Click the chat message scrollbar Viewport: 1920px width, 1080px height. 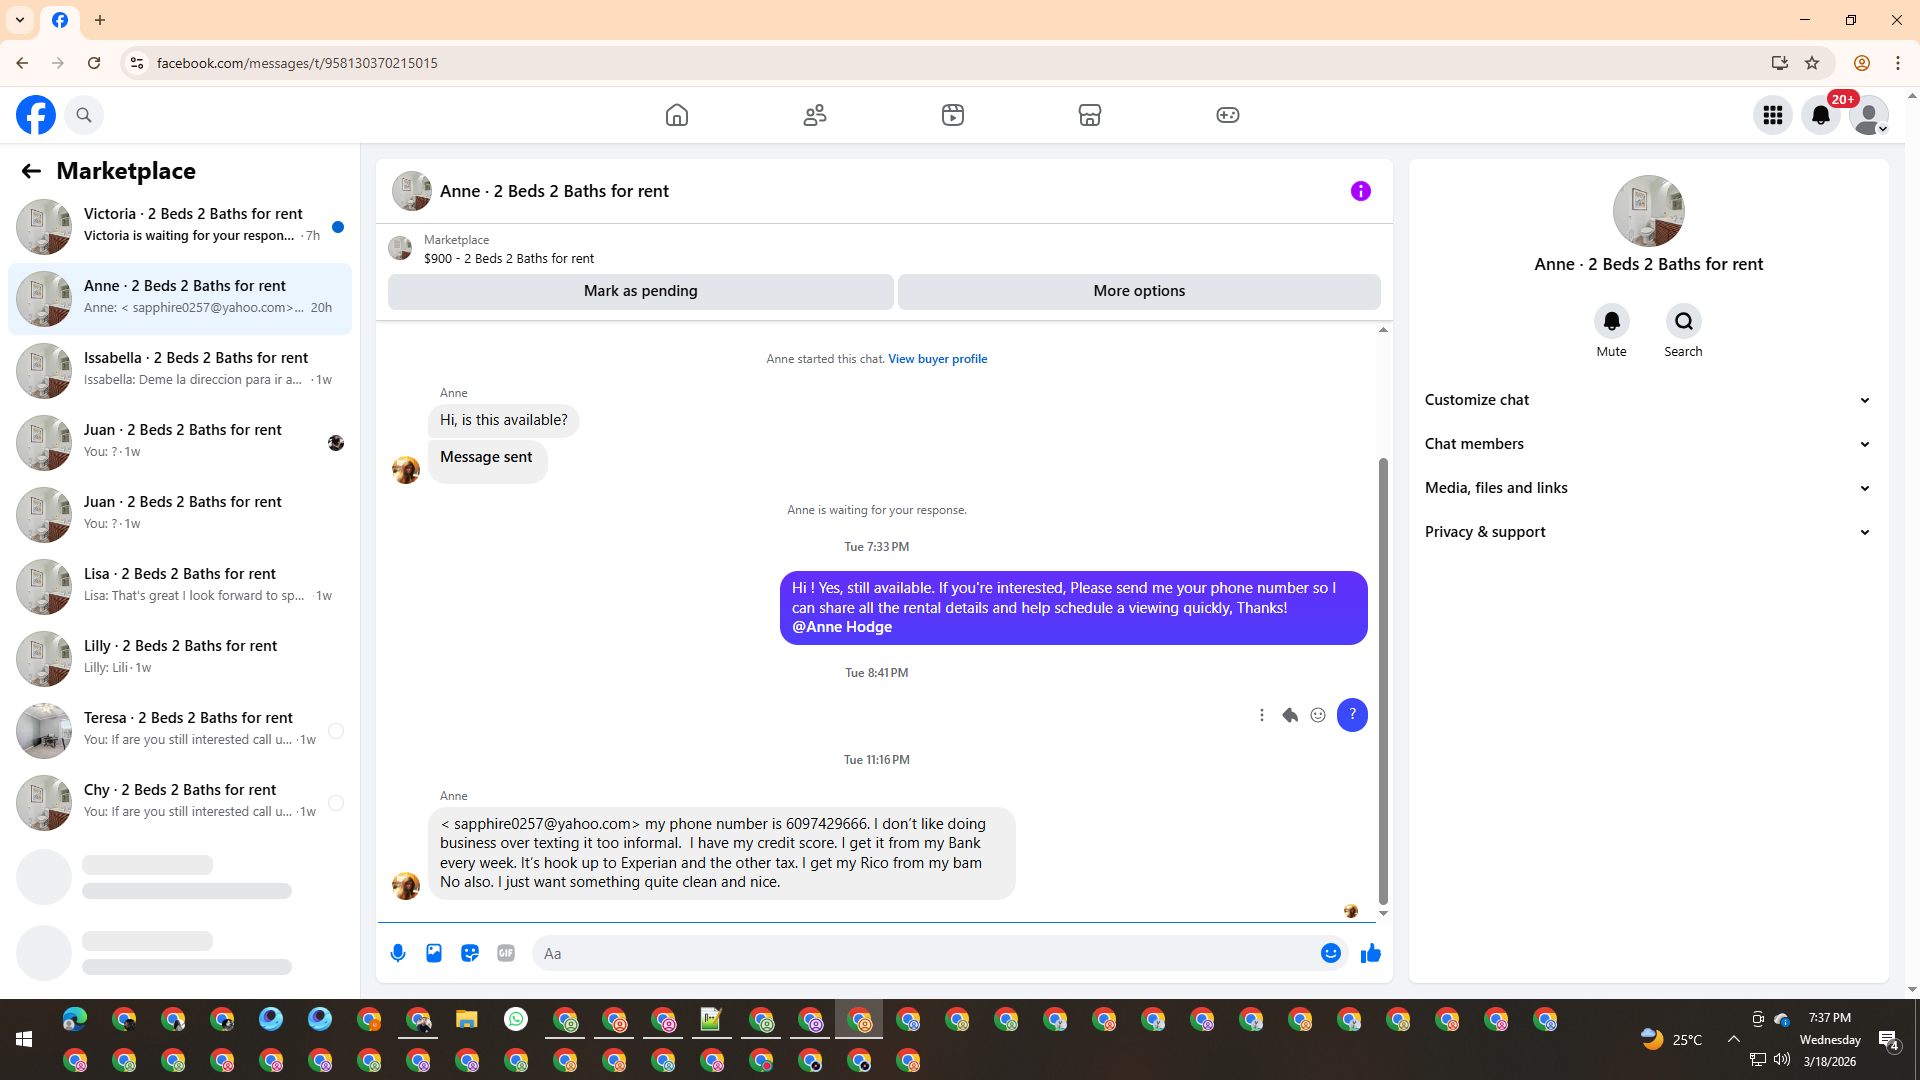(x=1383, y=680)
